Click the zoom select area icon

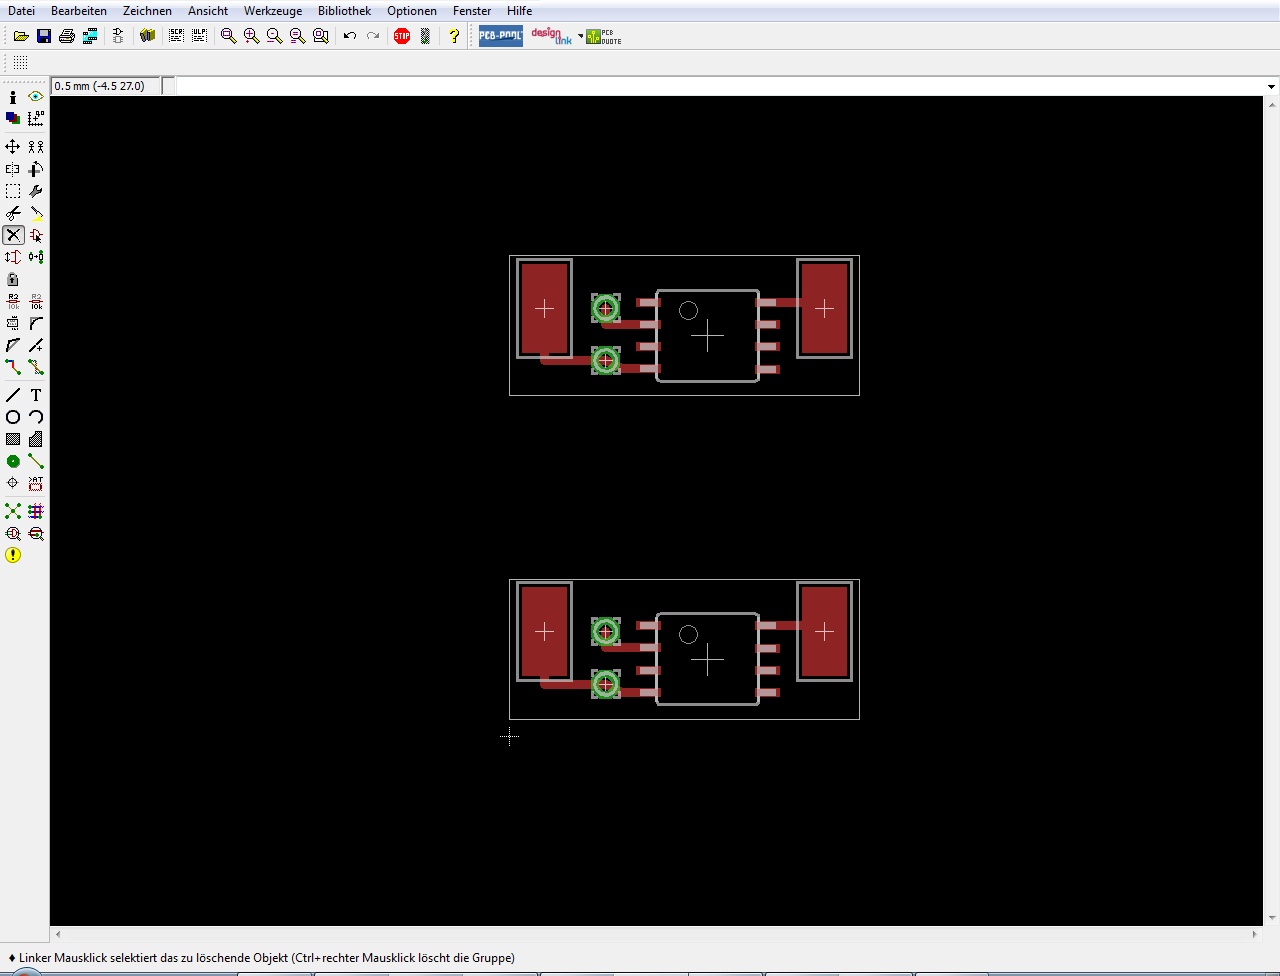pos(321,36)
